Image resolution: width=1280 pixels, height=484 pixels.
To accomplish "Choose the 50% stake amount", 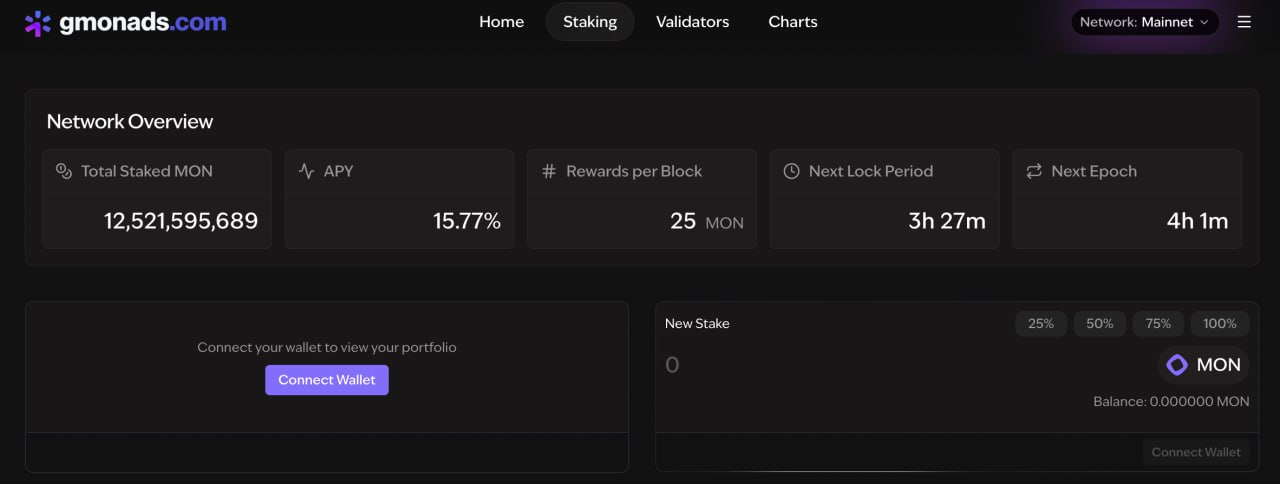I will (1099, 324).
